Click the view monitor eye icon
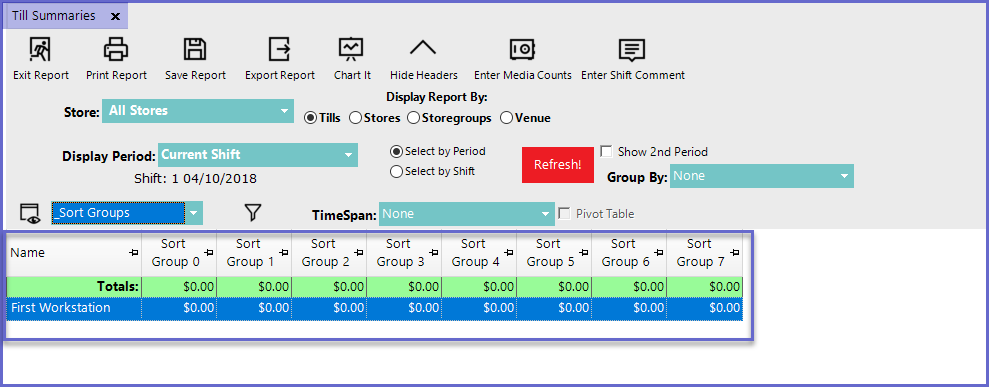989x387 pixels. tap(30, 213)
